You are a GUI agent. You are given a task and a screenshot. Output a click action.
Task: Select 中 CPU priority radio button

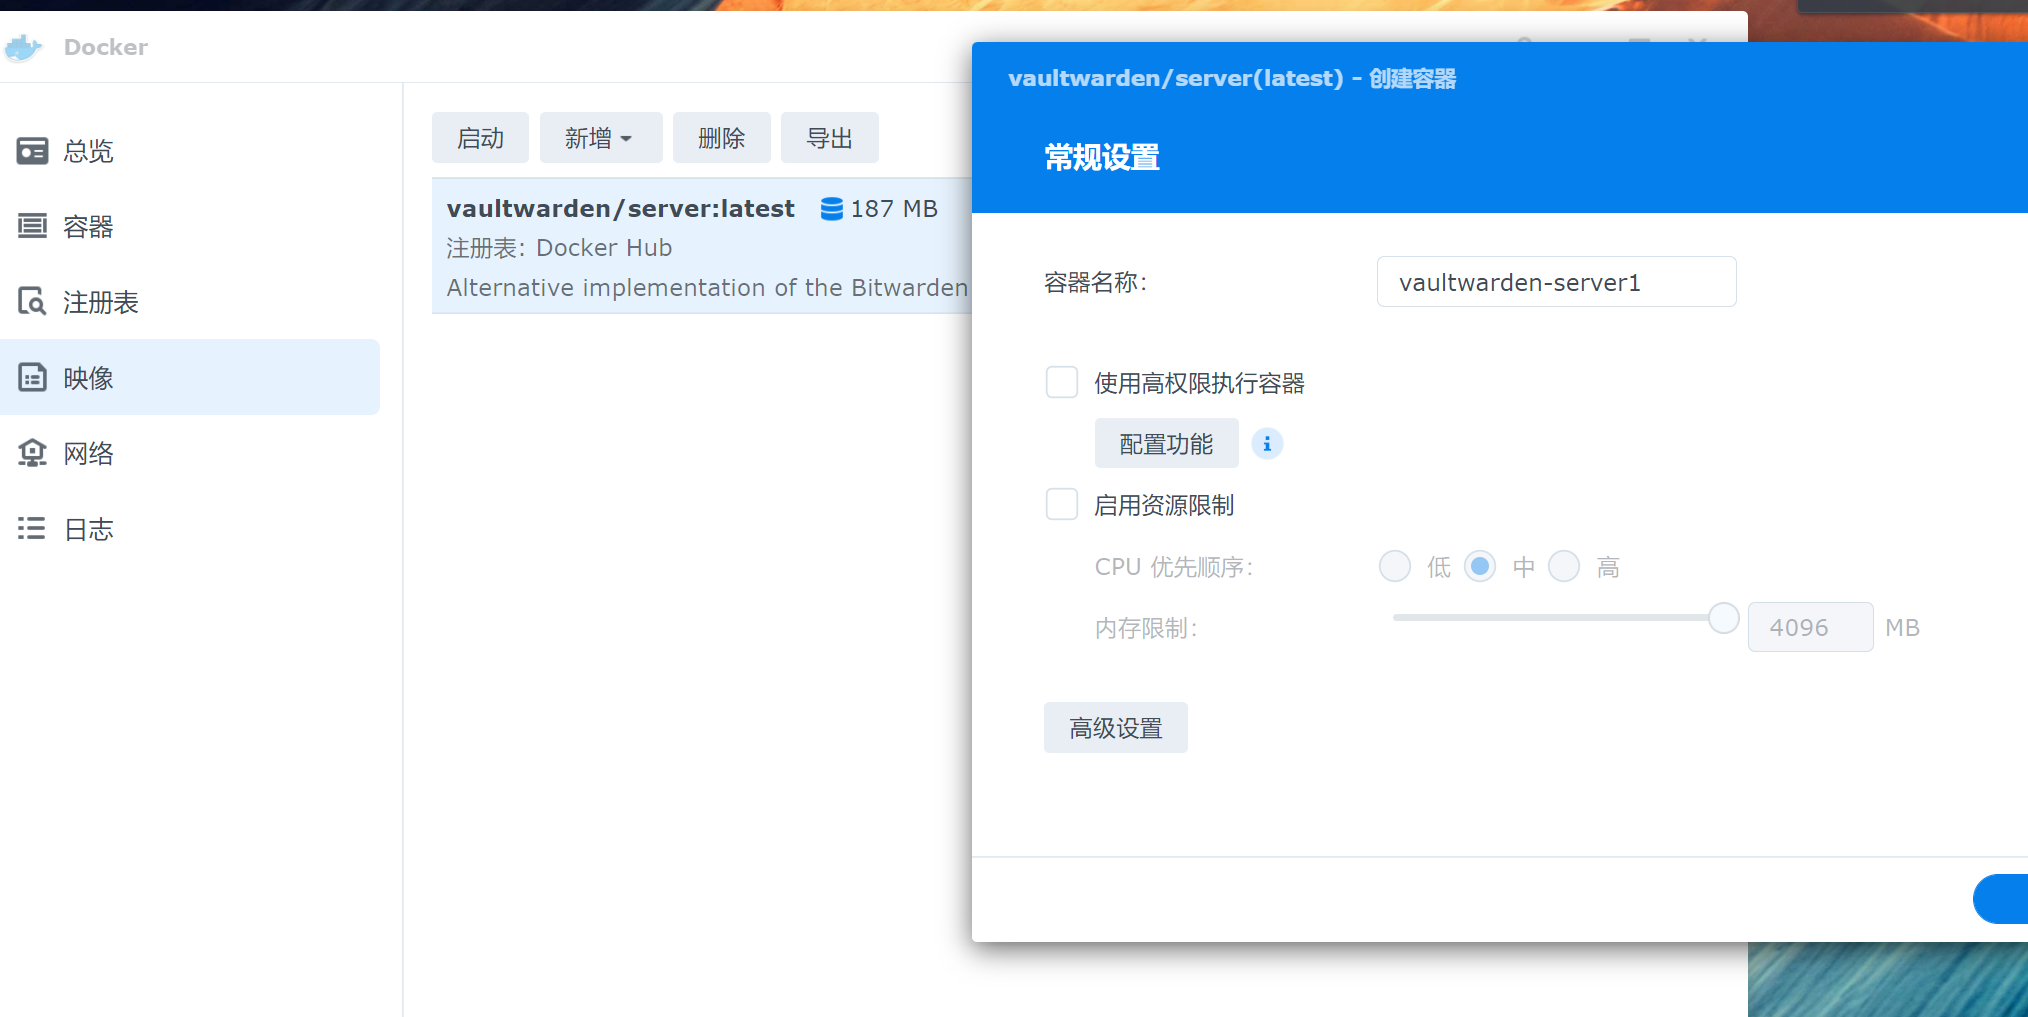pyautogui.click(x=1480, y=566)
